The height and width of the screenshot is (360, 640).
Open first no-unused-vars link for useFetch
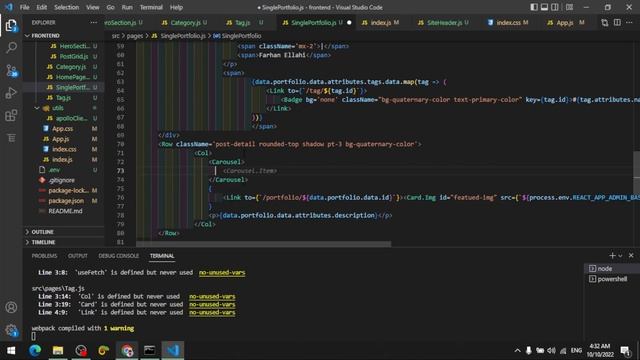click(x=222, y=273)
